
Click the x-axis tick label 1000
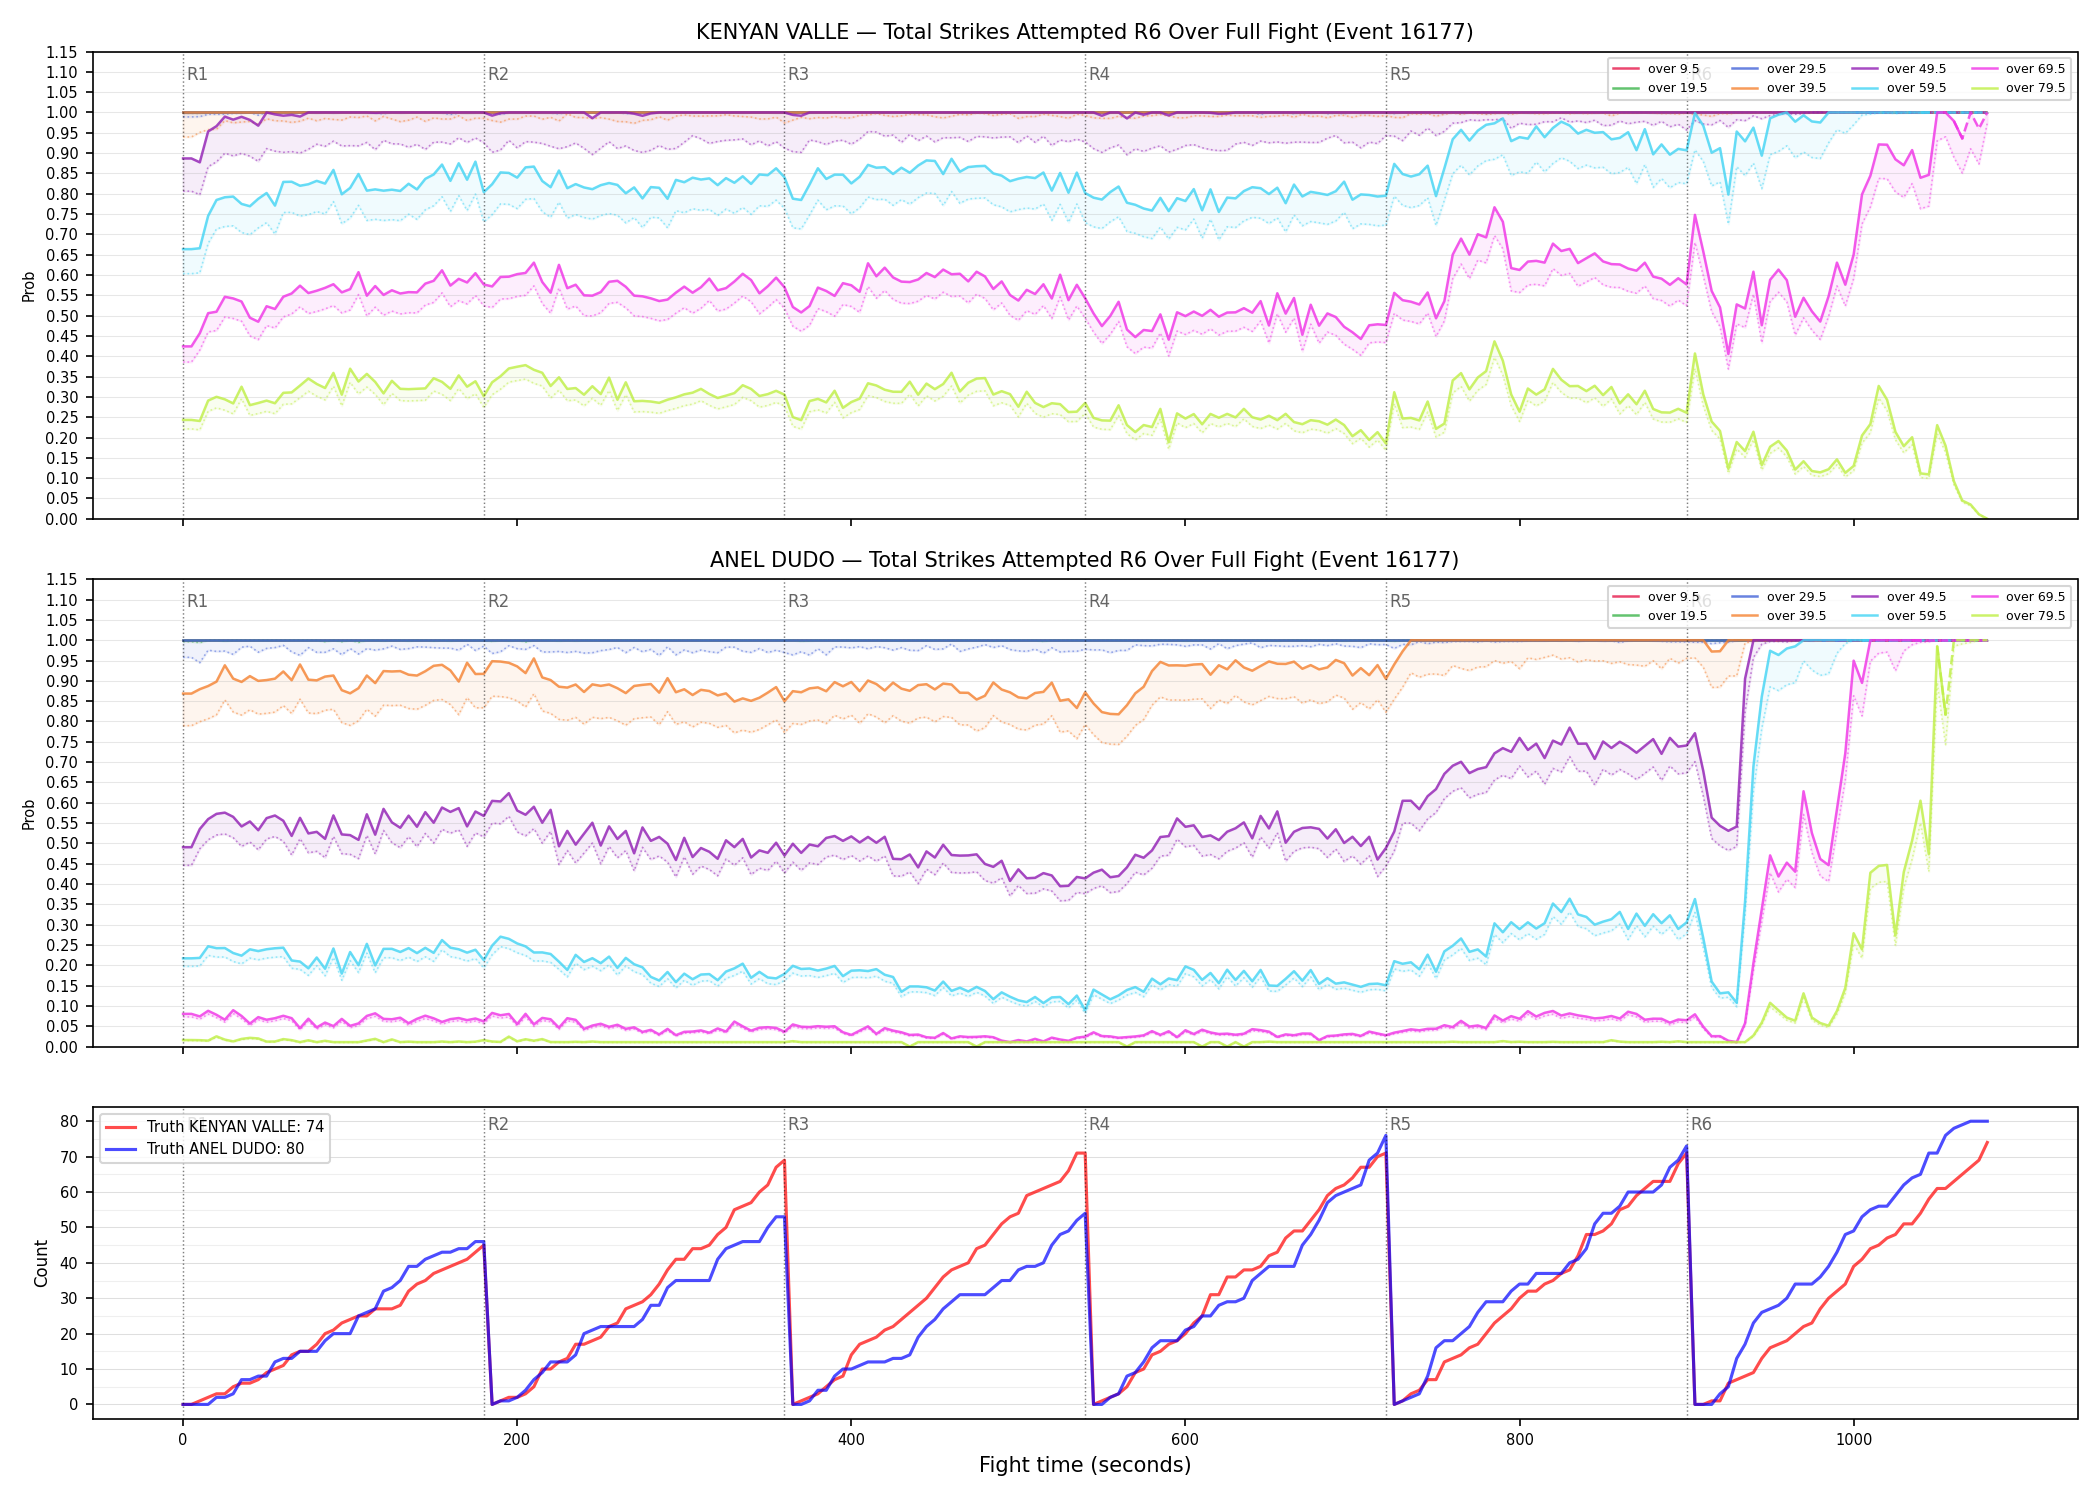click(1854, 1440)
